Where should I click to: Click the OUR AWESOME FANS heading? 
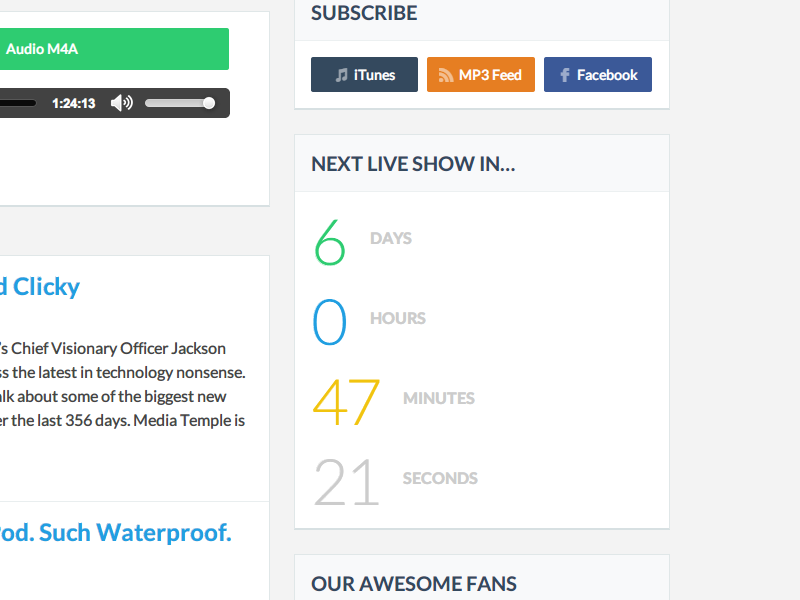point(413,583)
